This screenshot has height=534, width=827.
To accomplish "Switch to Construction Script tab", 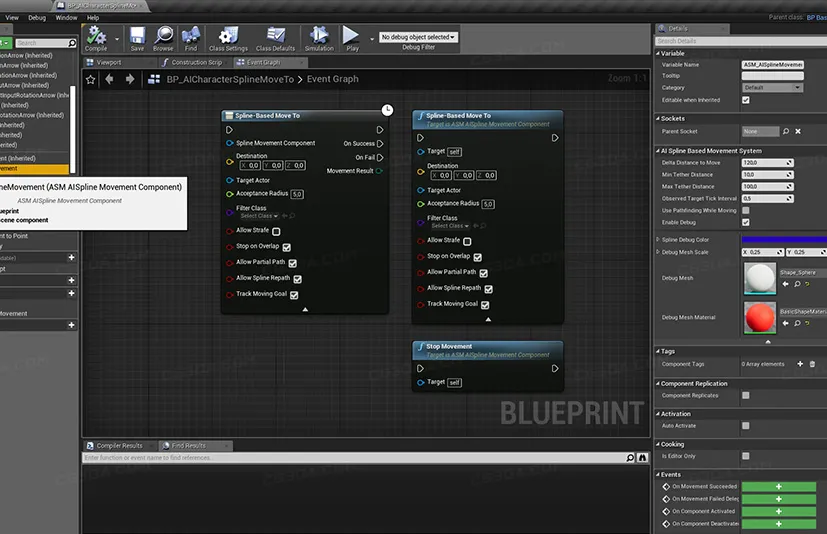I will coord(196,62).
